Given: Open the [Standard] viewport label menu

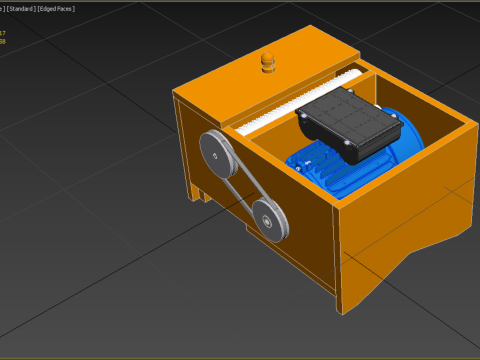Looking at the screenshot, I should tap(21, 9).
